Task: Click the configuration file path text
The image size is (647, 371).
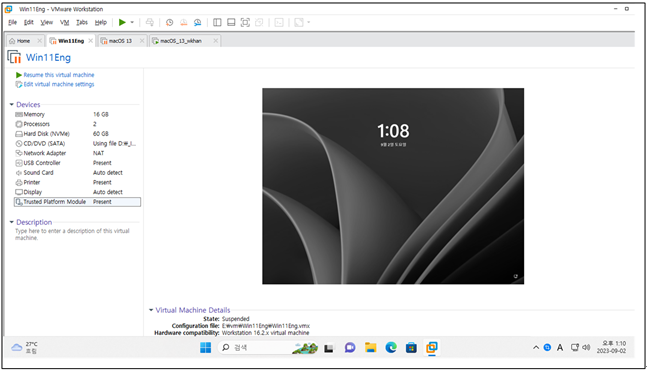Action: (x=266, y=326)
